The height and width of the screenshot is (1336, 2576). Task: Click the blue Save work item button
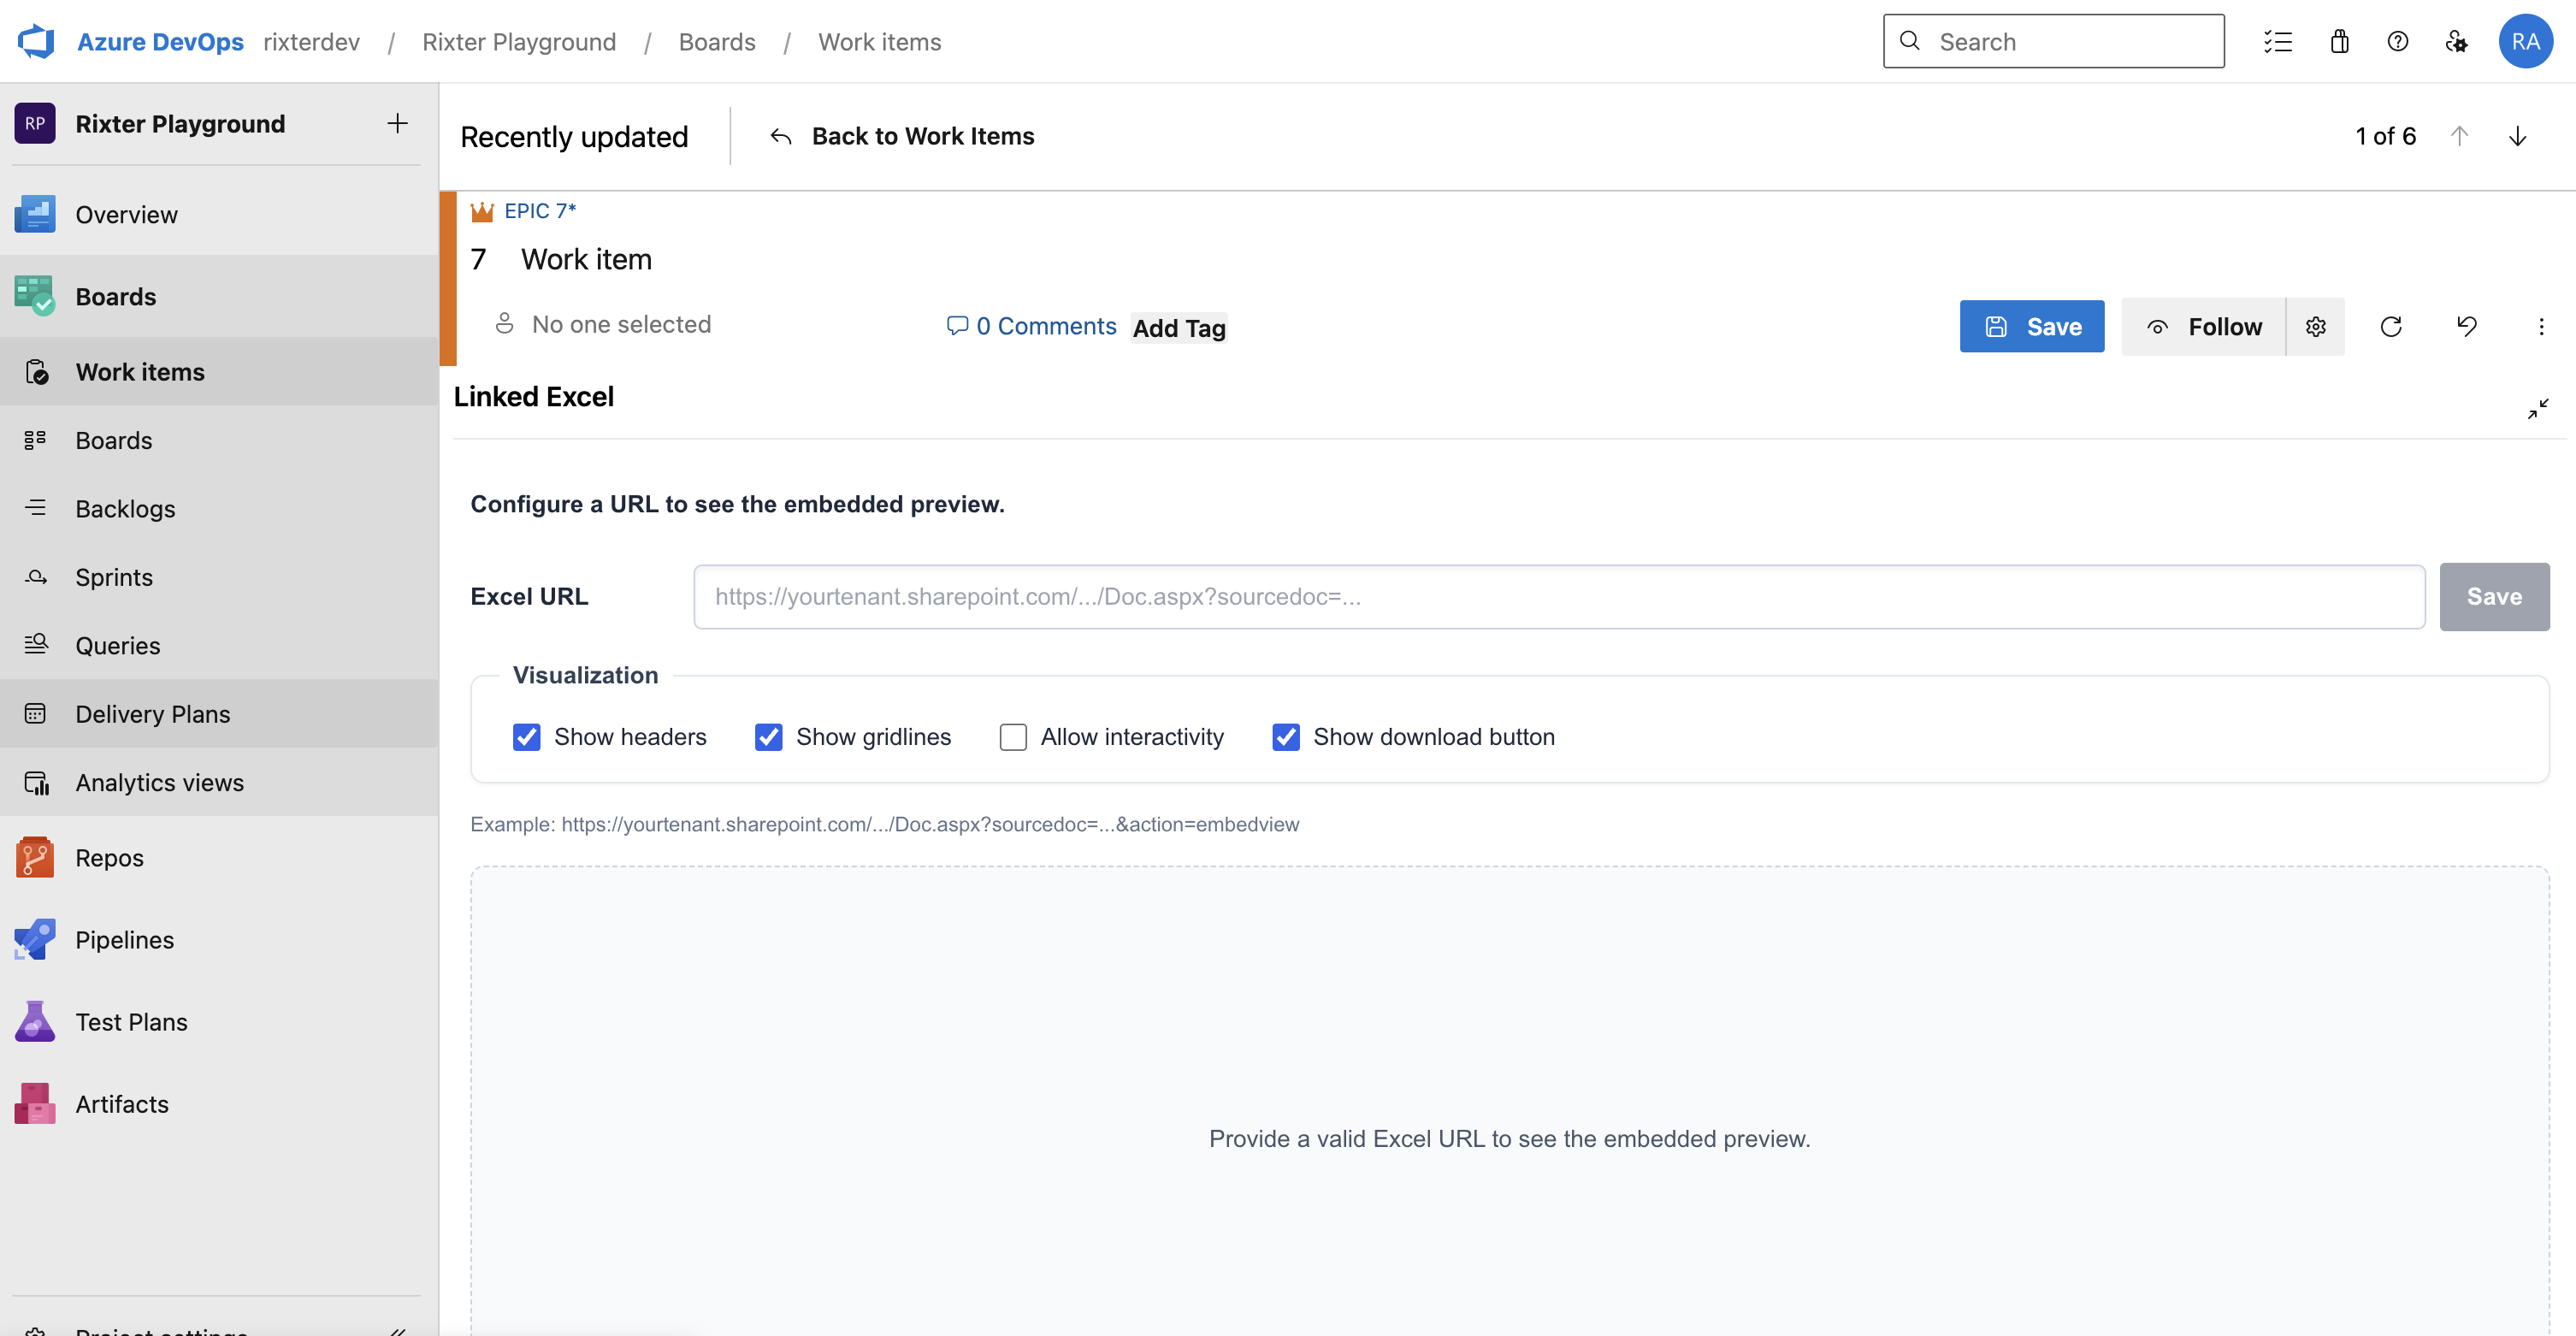(2031, 327)
